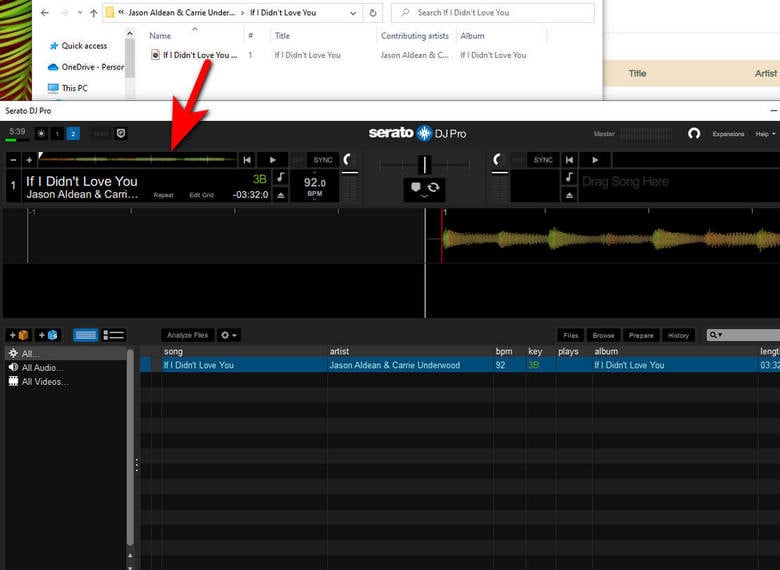This screenshot has height=570, width=780.
Task: Add a new crate
Action: pyautogui.click(x=18, y=335)
